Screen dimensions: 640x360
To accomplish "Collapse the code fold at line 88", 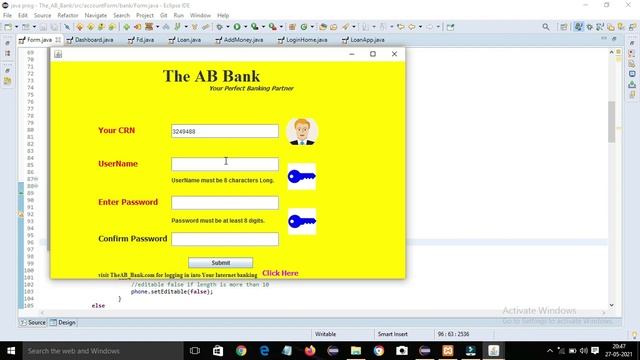I will coord(36,186).
